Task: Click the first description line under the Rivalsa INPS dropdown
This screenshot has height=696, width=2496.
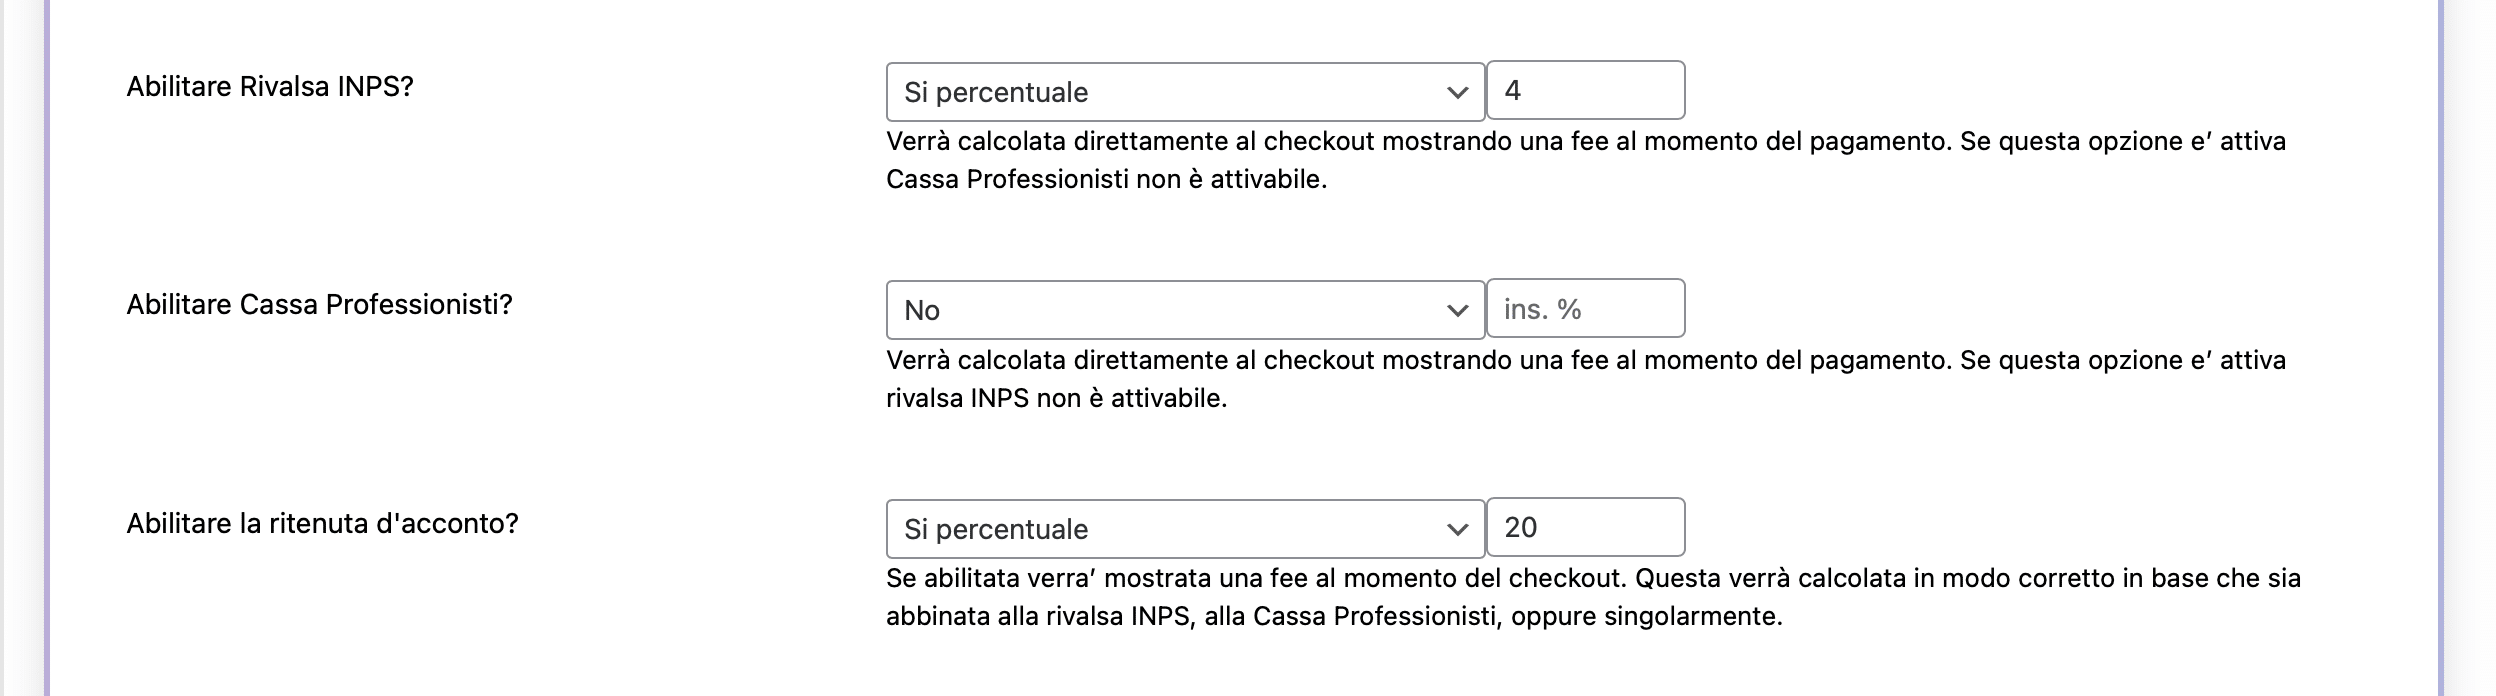Action: click(x=1585, y=142)
